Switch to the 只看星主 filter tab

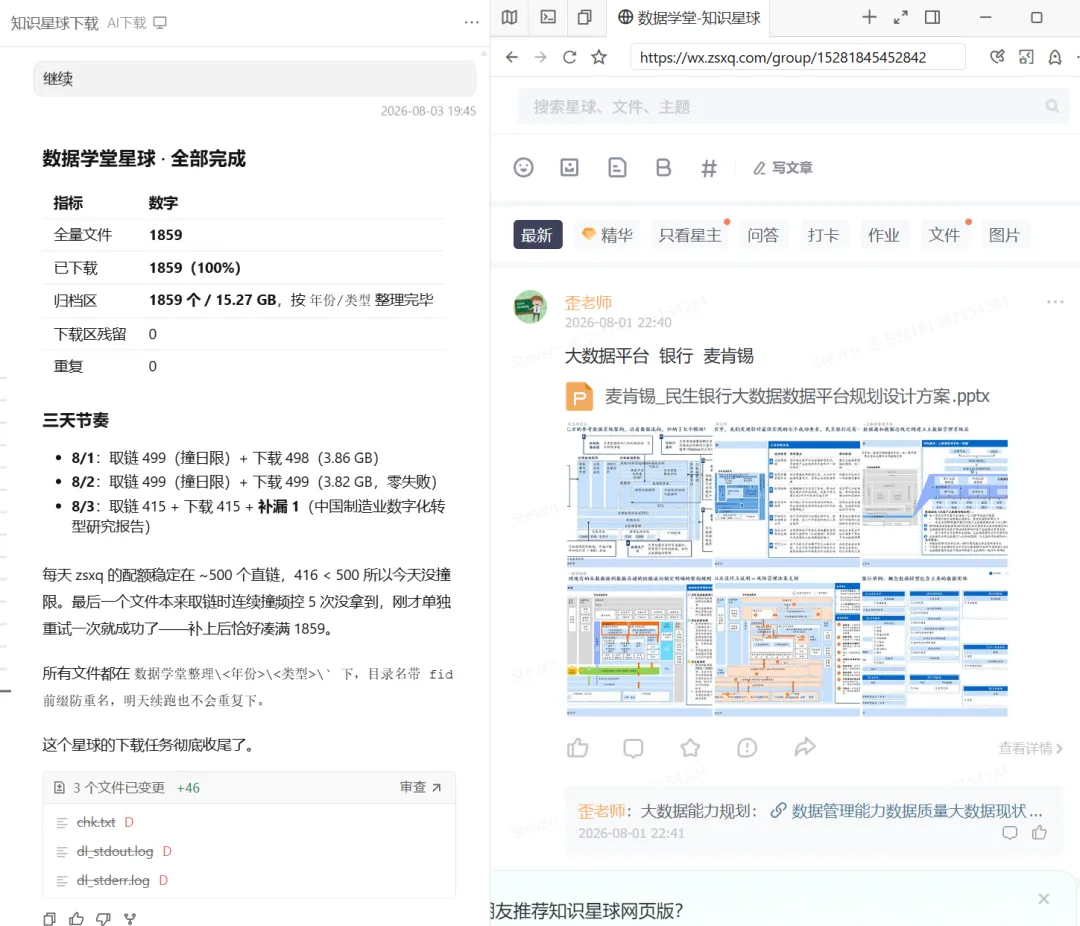point(690,235)
